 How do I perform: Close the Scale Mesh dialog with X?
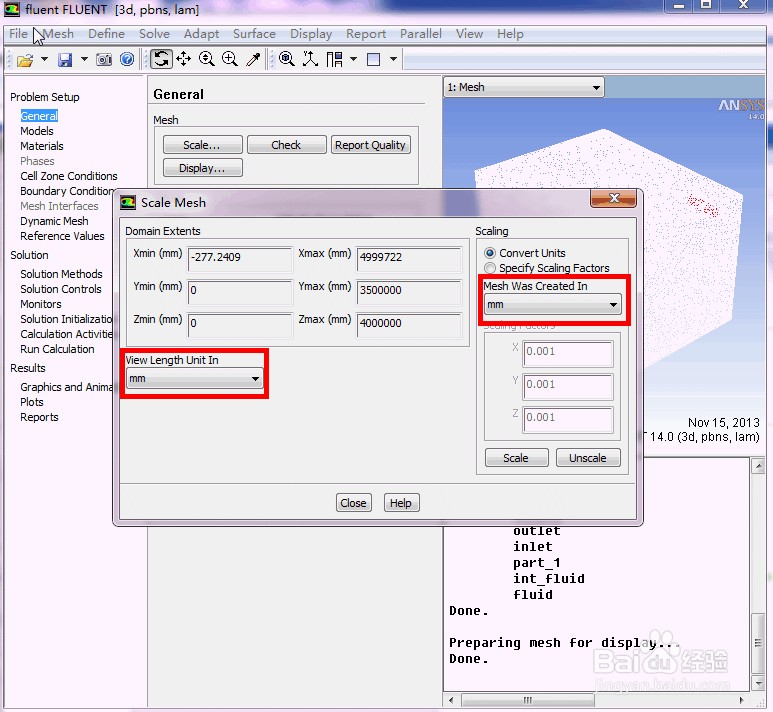pos(614,198)
